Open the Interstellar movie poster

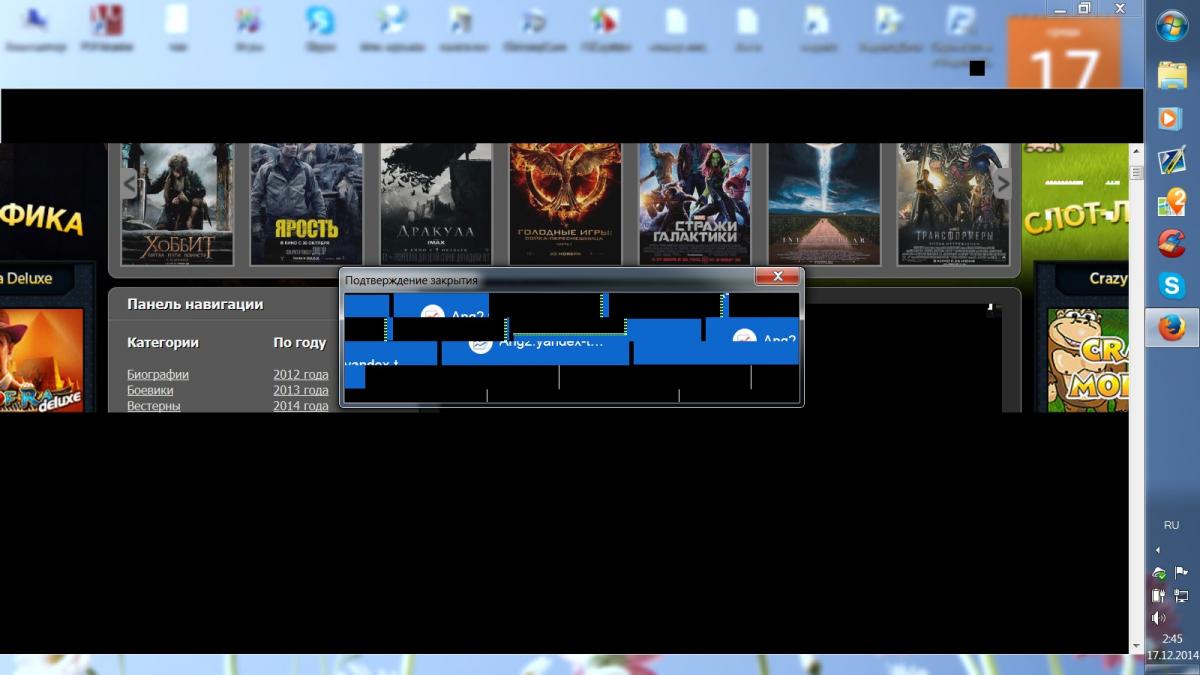(824, 204)
